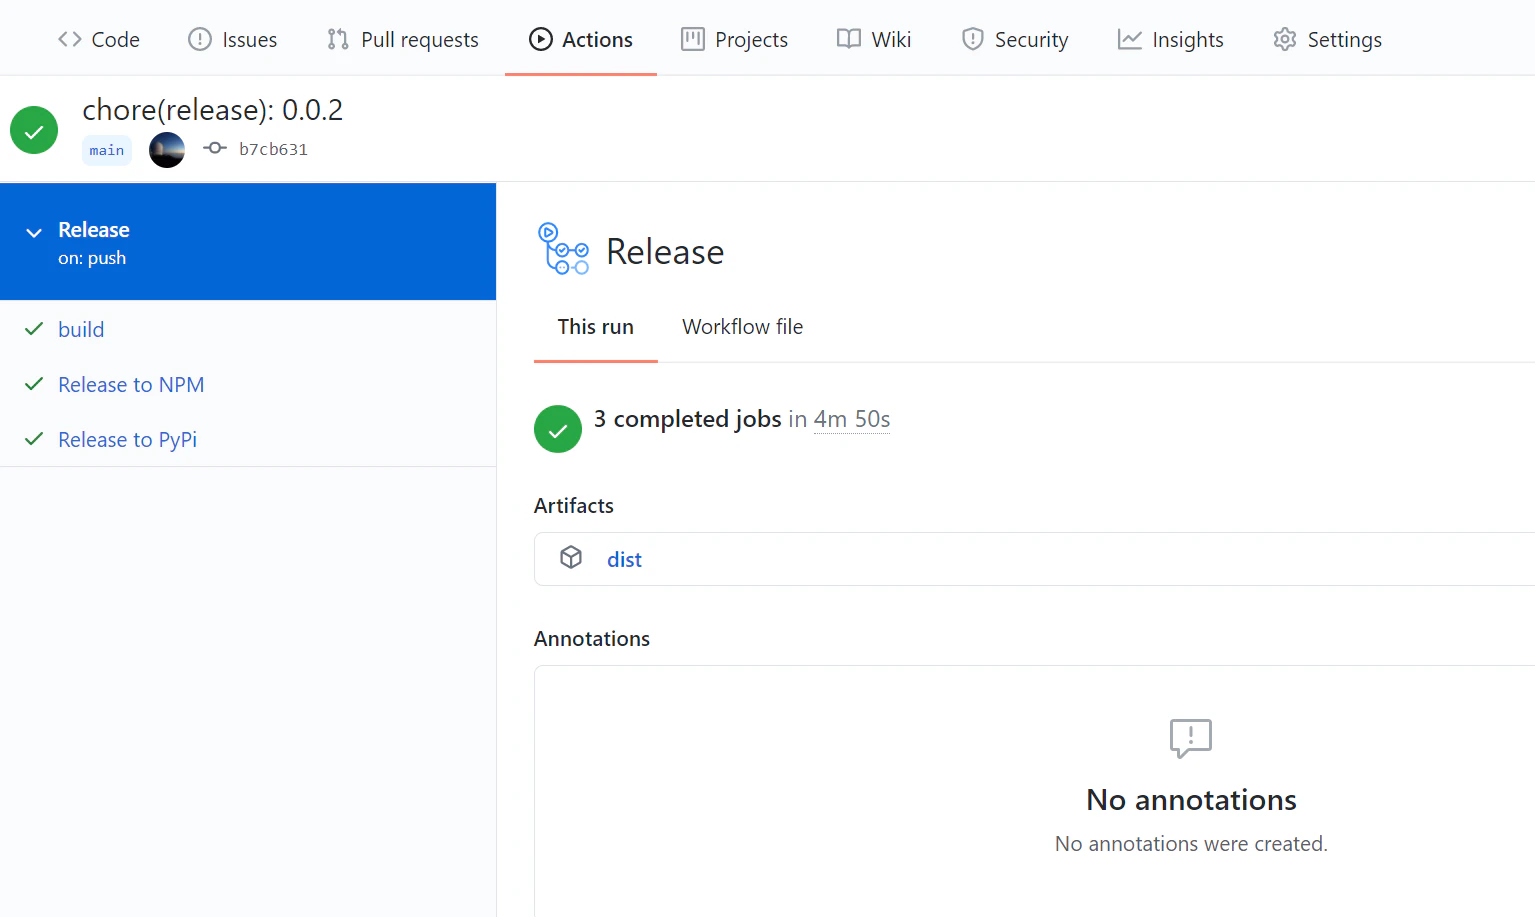Open the build job
Viewport: 1535px width, 917px height.
point(81,329)
